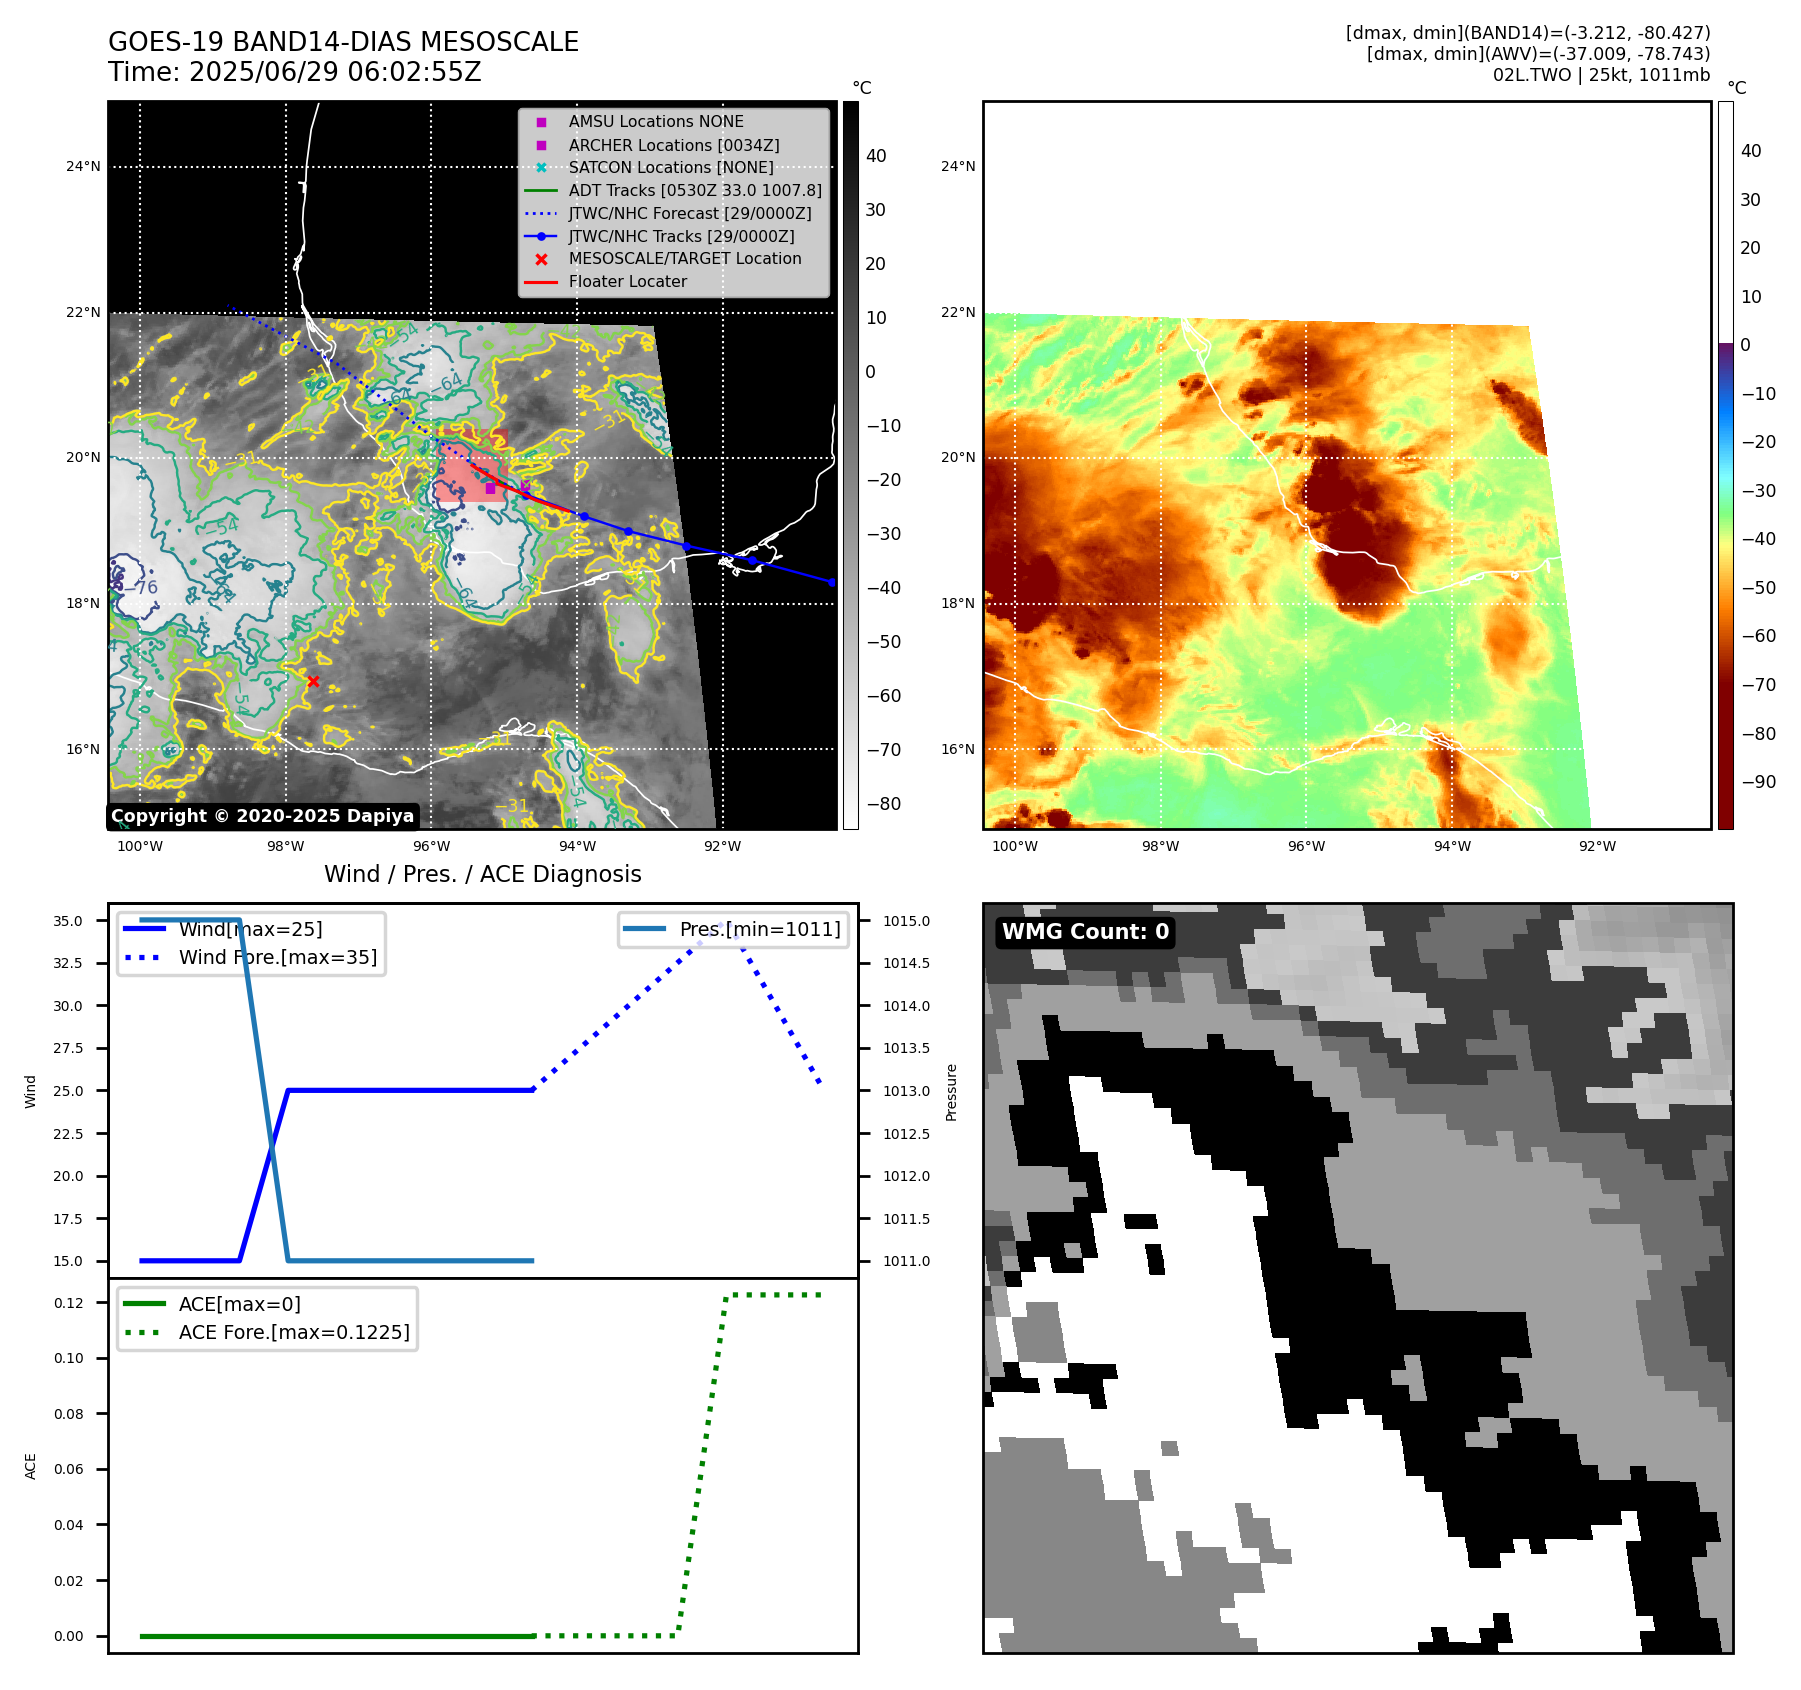Screen dimensions: 1801x1690
Task: Click the '-76' contour label on the infrared map
Action: [x=141, y=588]
